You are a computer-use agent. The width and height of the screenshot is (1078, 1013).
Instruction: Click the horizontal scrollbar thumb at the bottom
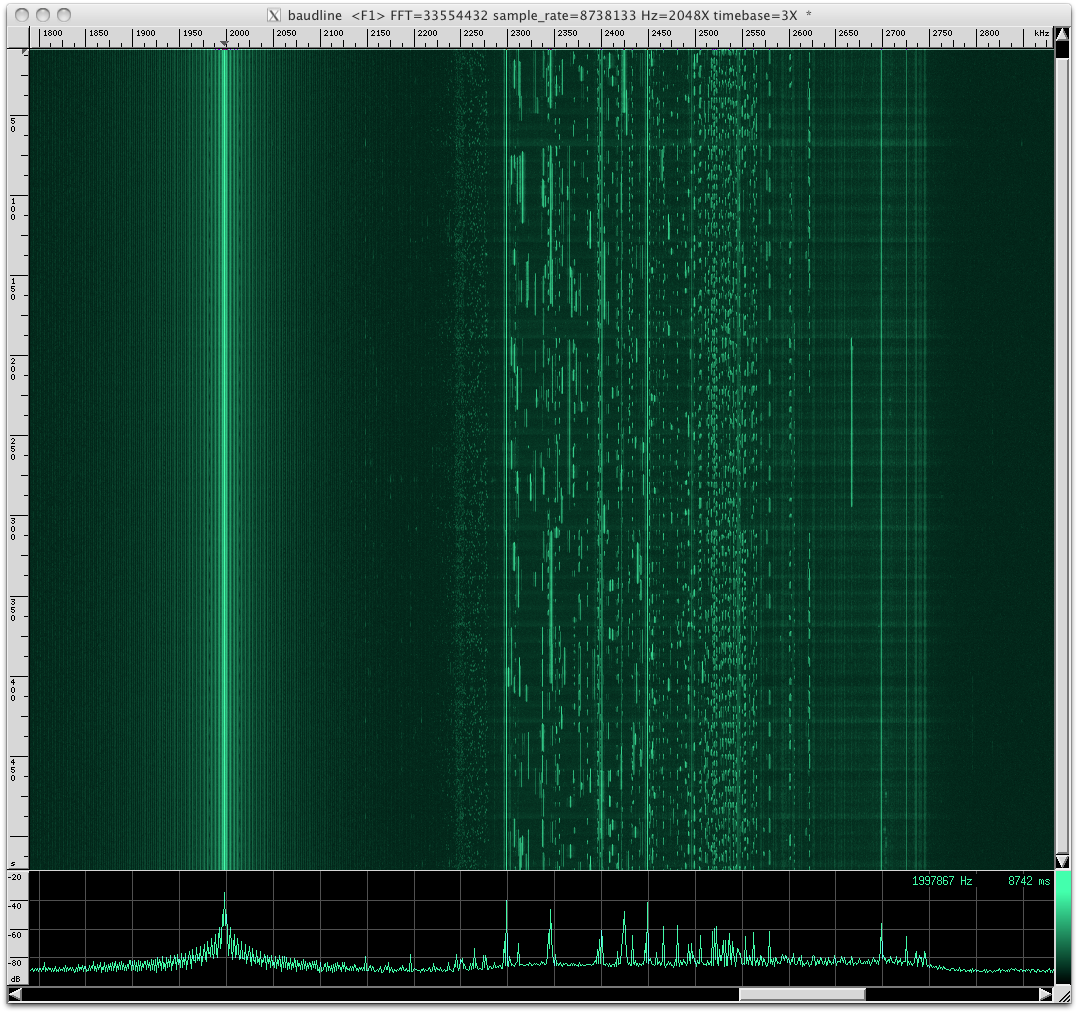[800, 995]
